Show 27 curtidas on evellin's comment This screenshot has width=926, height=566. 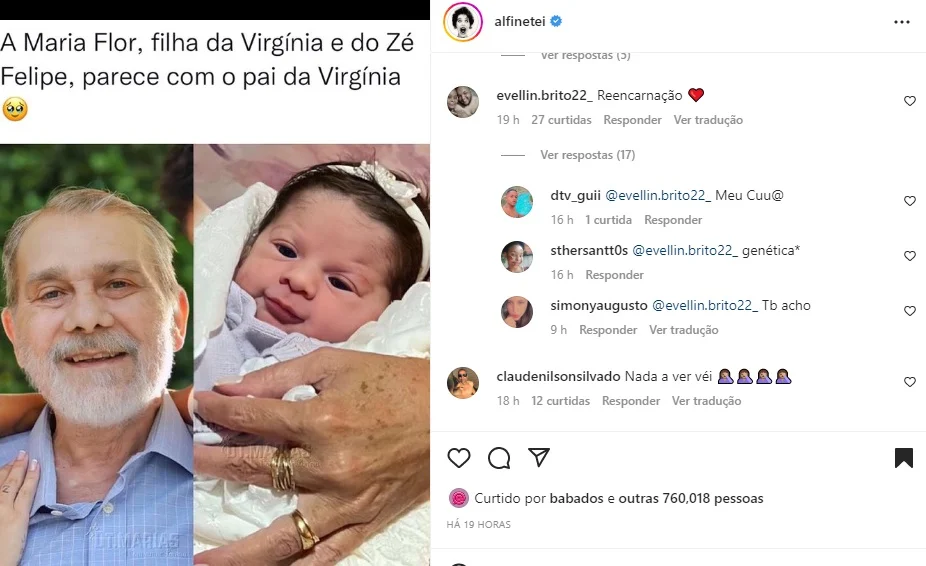[561, 120]
